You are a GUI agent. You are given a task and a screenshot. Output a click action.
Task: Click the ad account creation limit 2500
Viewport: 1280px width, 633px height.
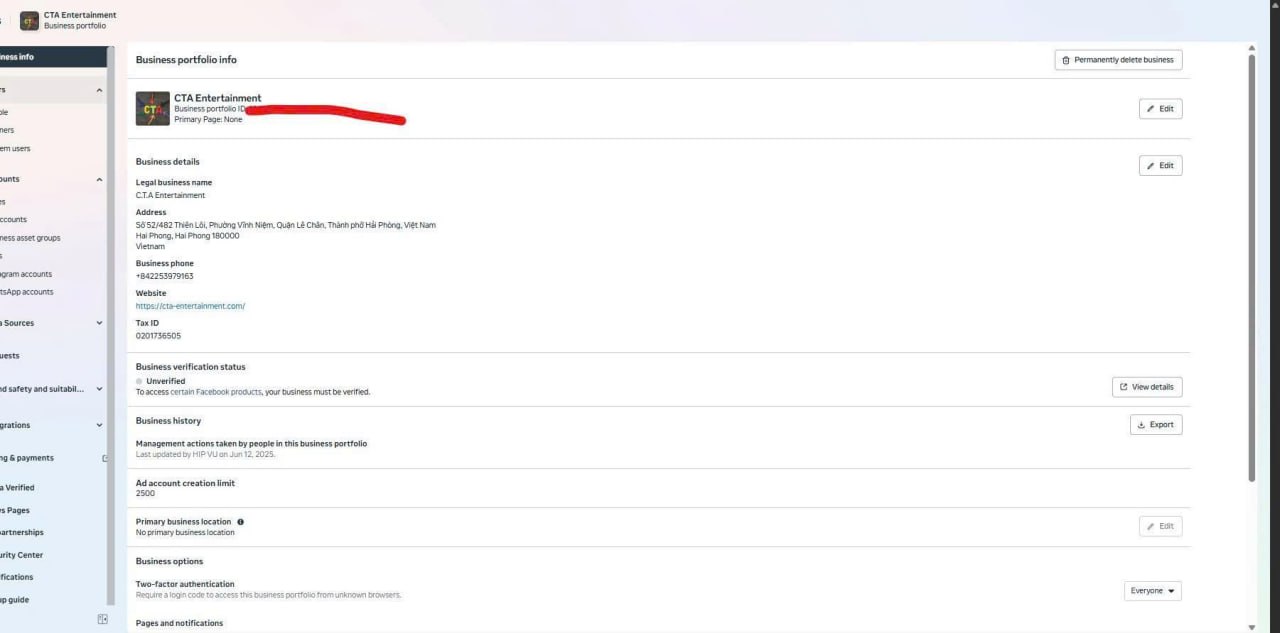click(x=145, y=493)
